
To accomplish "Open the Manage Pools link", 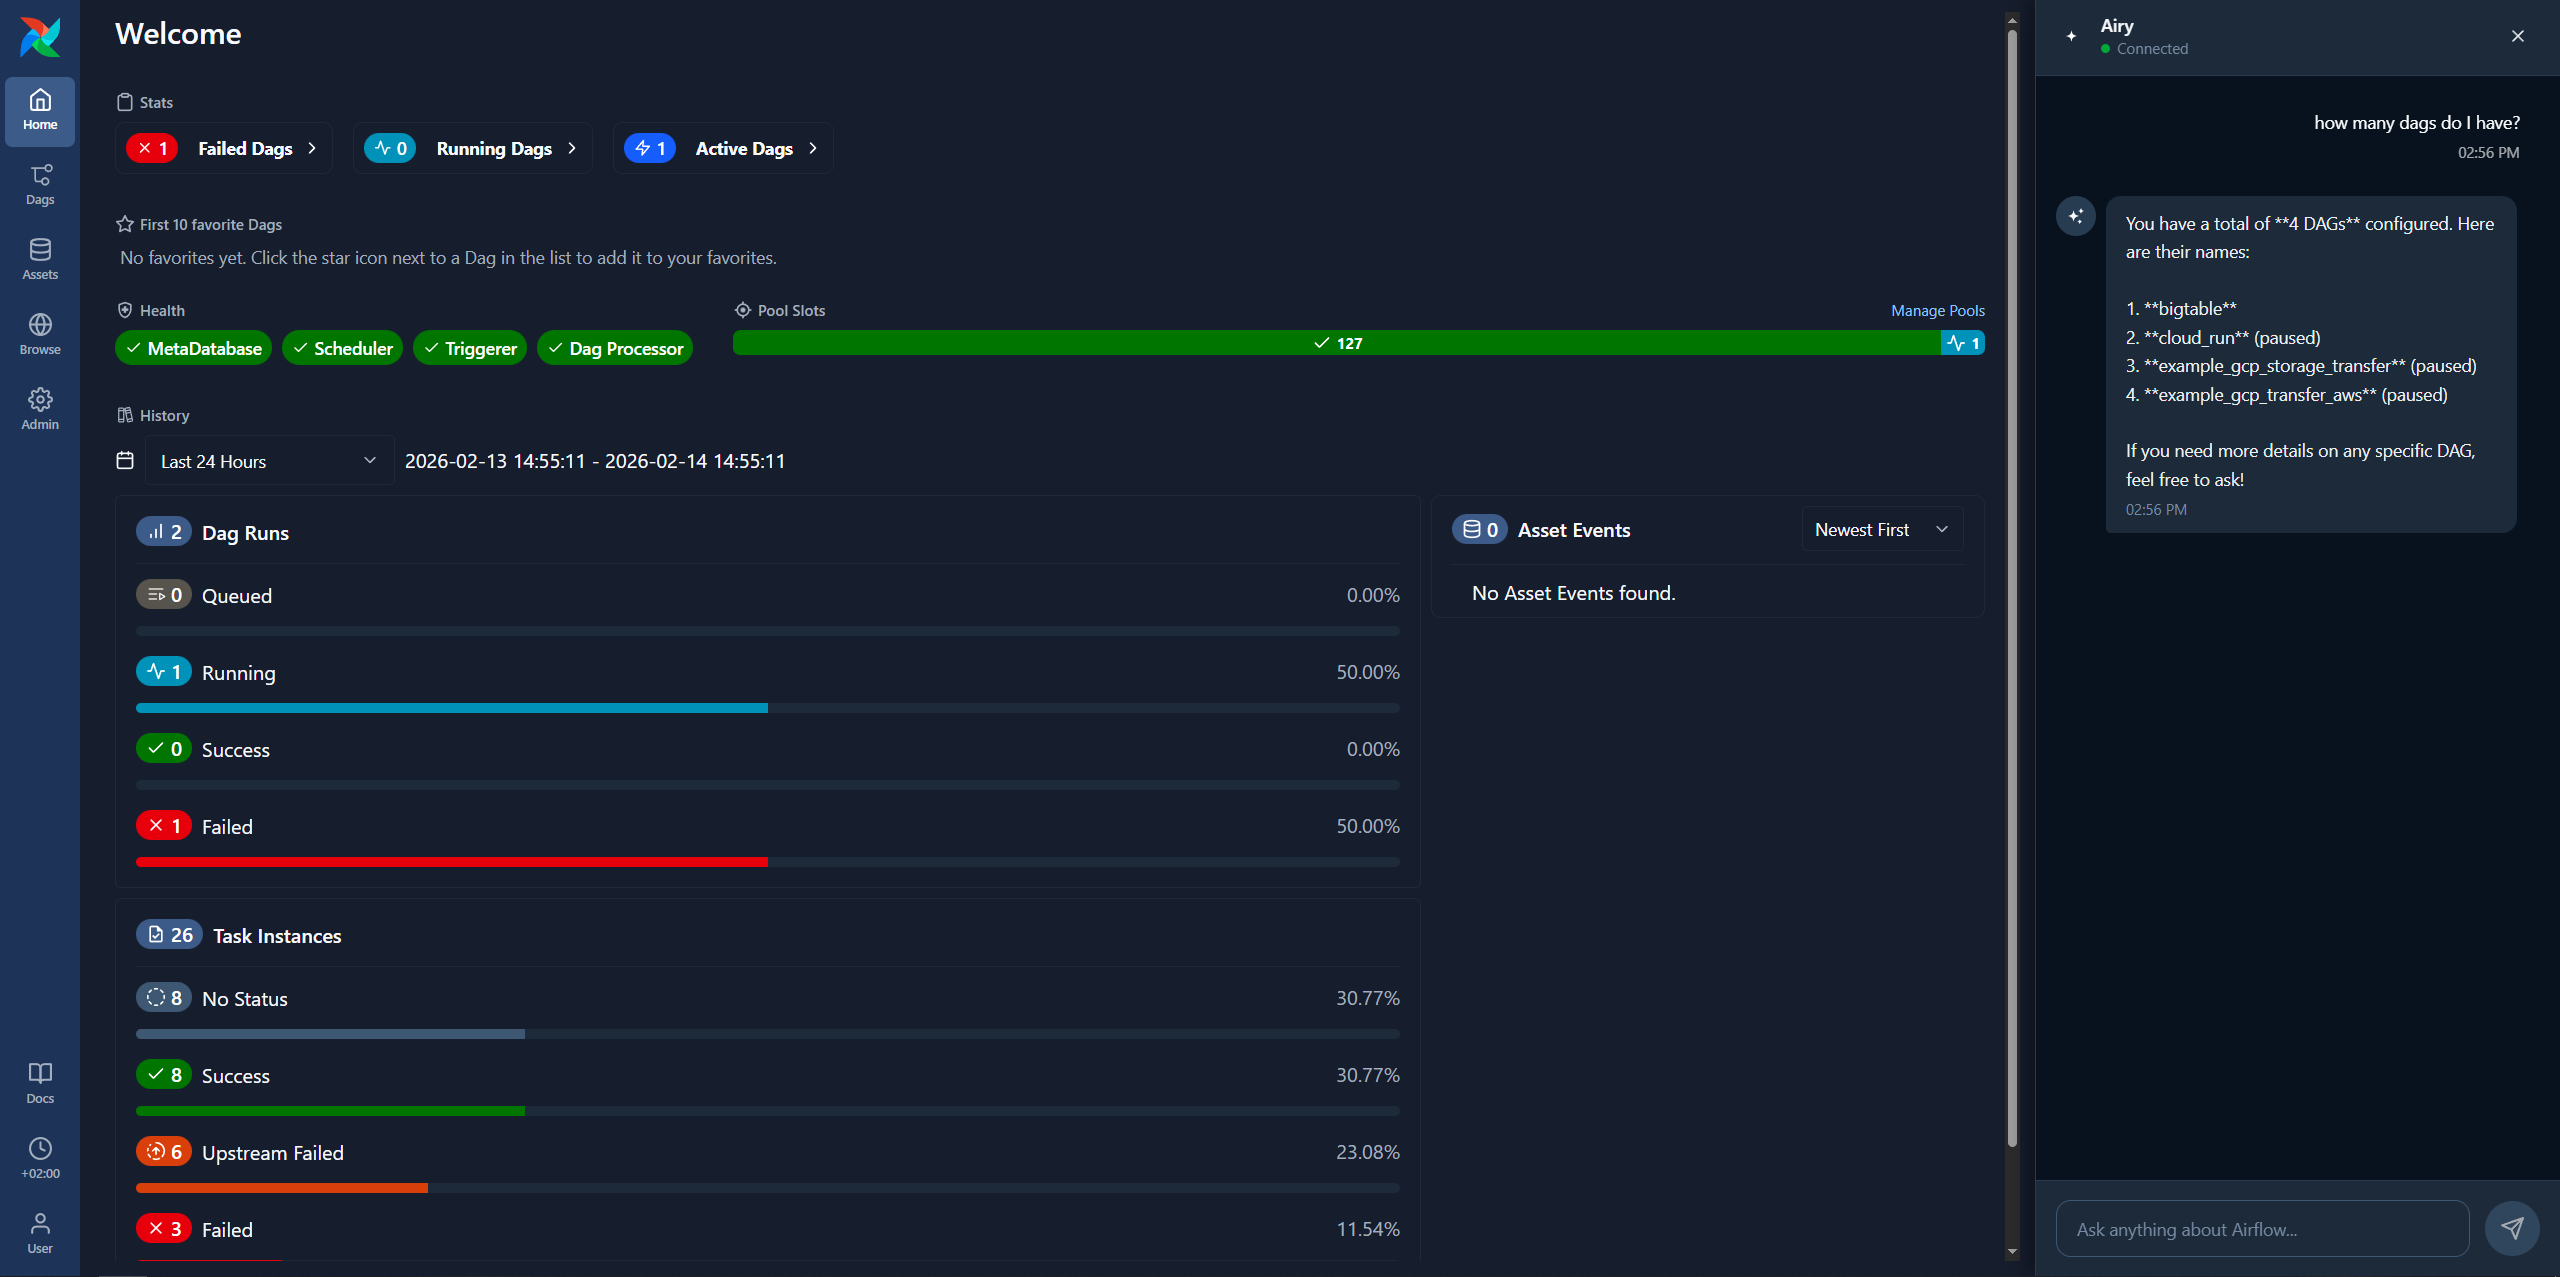I will (x=1937, y=310).
